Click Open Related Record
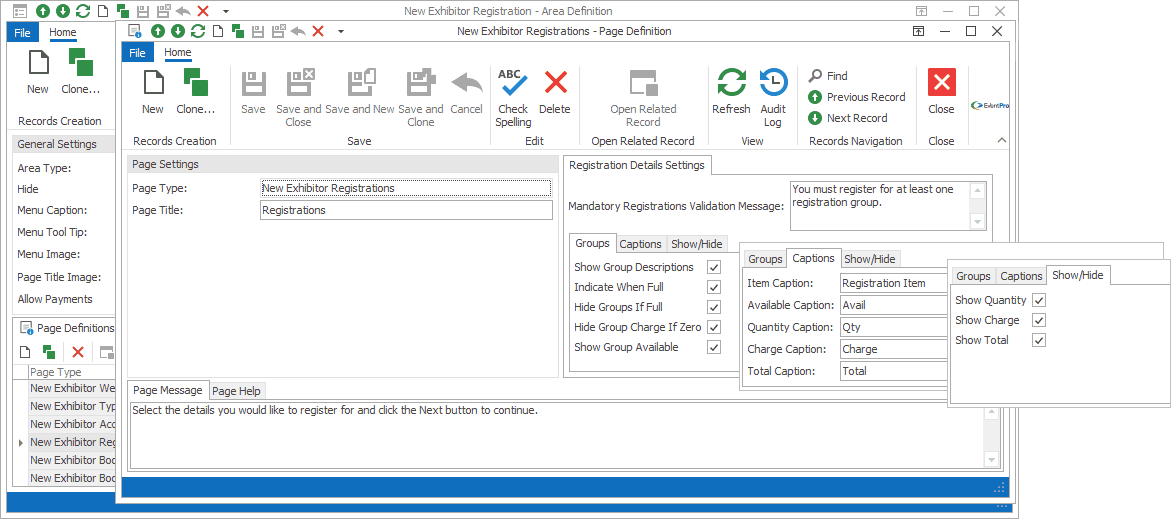 point(642,99)
